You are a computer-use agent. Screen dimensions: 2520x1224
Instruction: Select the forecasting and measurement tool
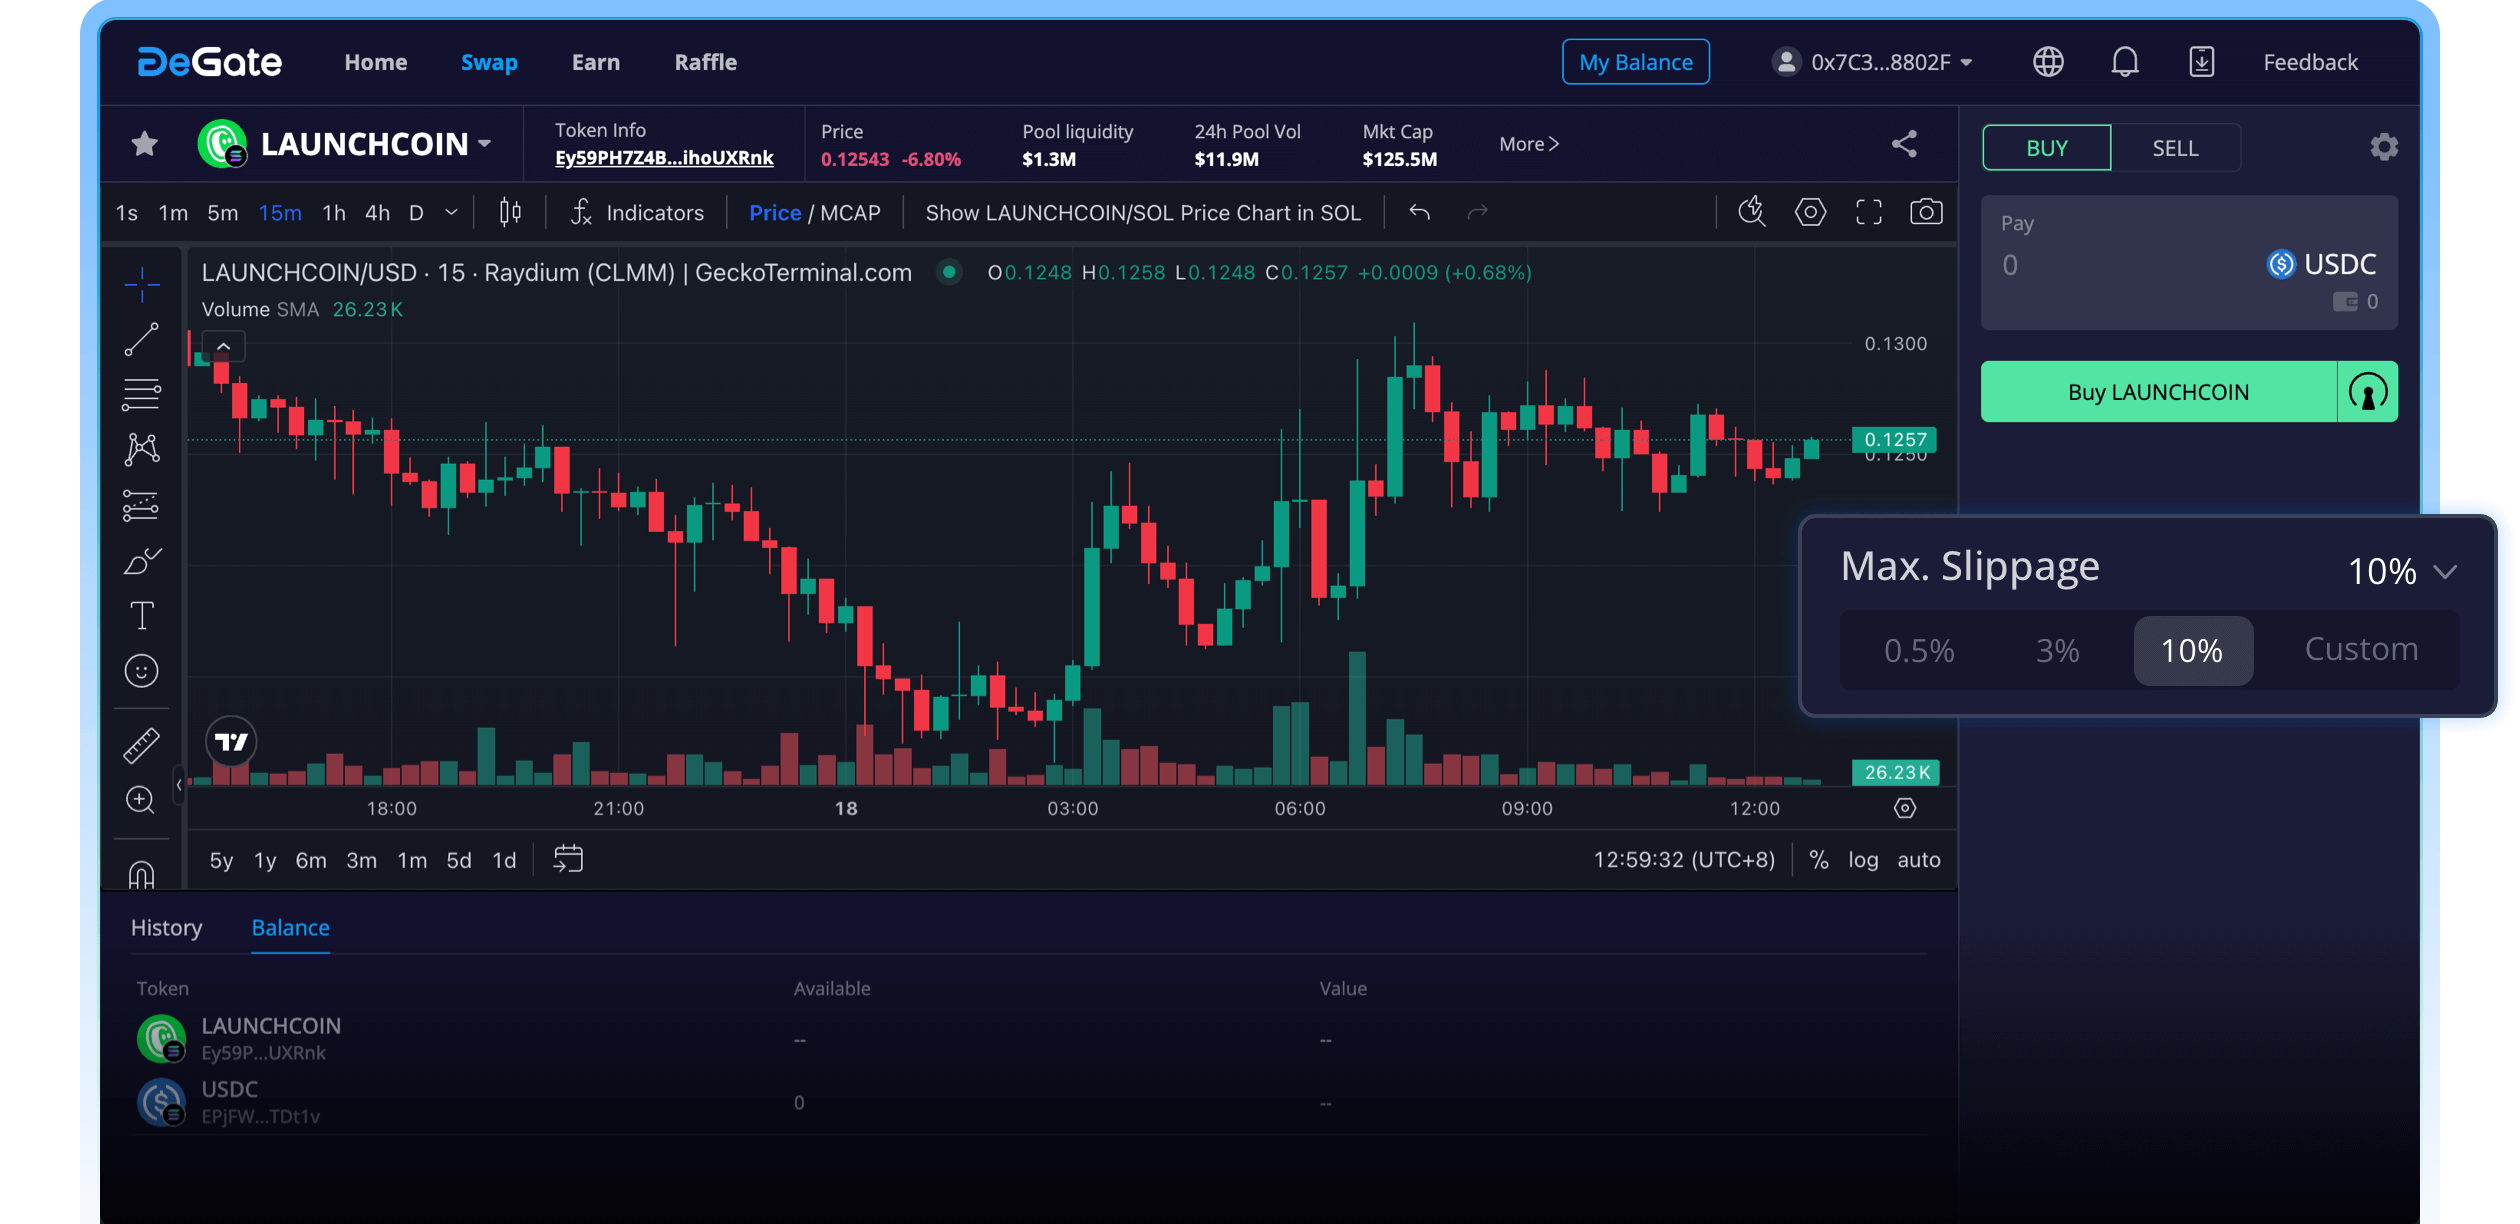pos(142,506)
